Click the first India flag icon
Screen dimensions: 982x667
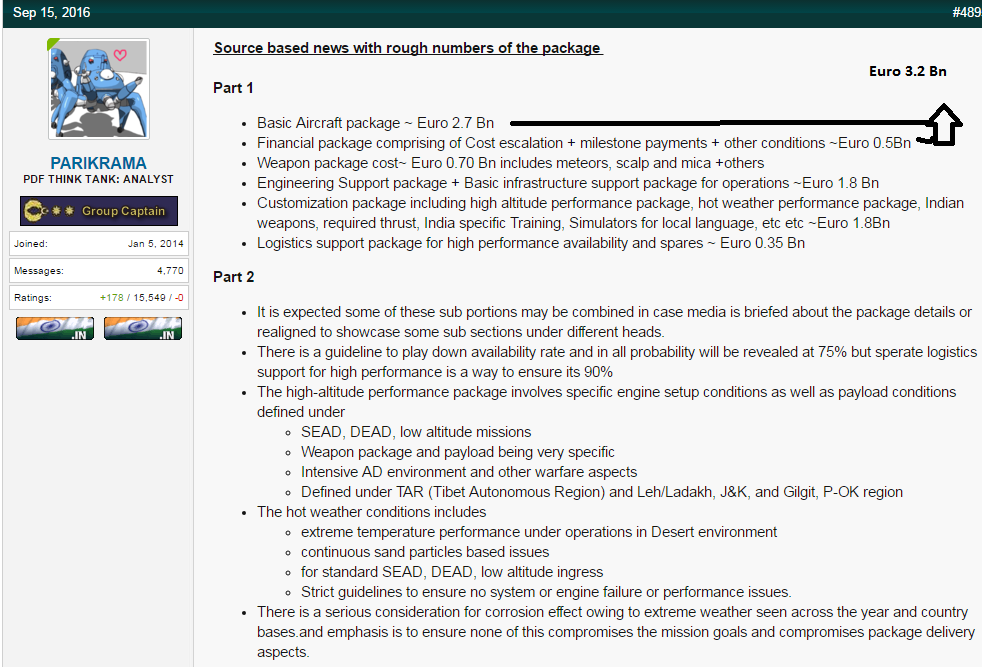click(x=55, y=328)
